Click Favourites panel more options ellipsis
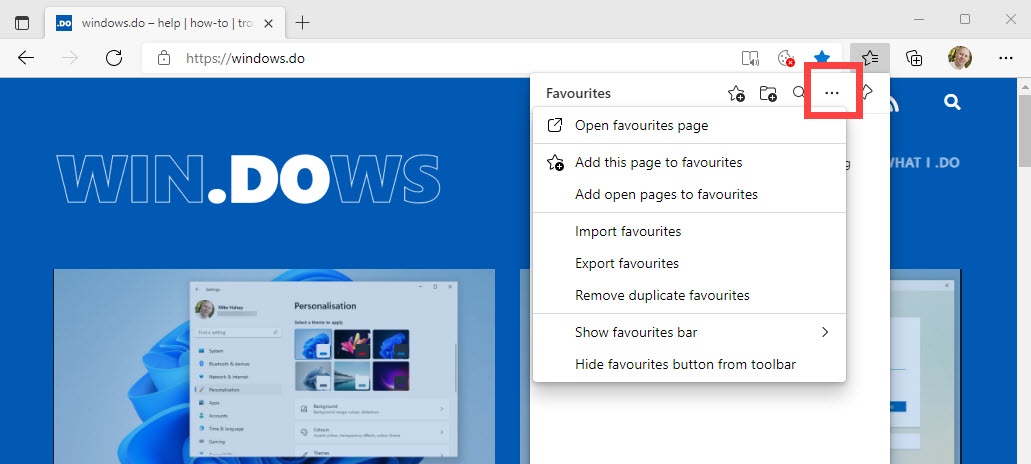This screenshot has height=464, width=1031. 832,93
